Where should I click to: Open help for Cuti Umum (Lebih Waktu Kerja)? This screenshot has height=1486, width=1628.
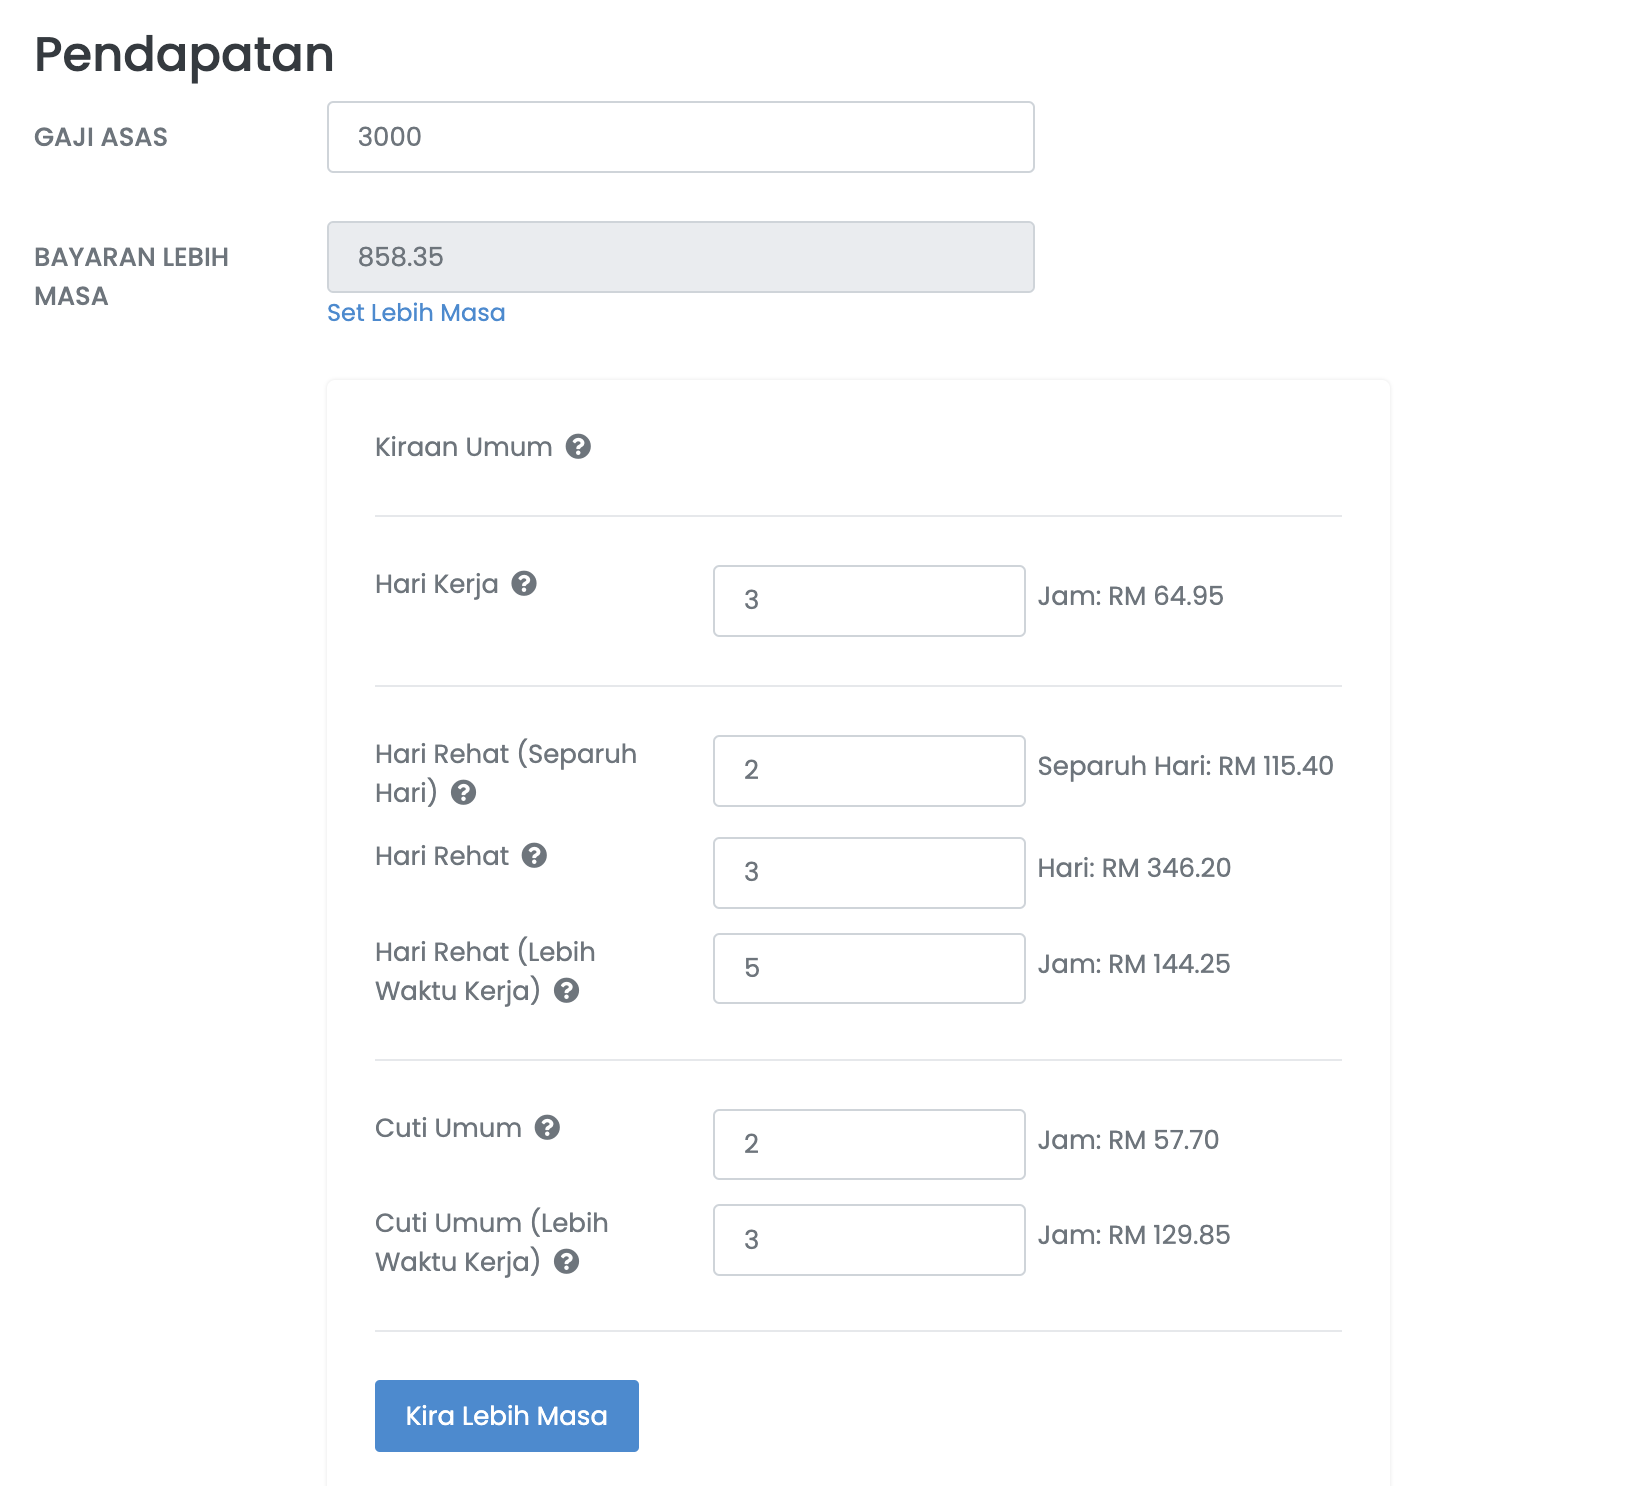567,1261
